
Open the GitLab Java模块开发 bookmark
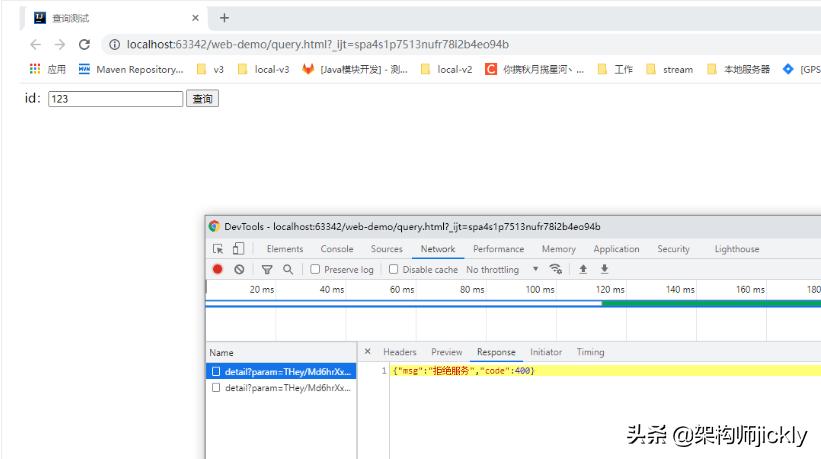click(x=354, y=69)
